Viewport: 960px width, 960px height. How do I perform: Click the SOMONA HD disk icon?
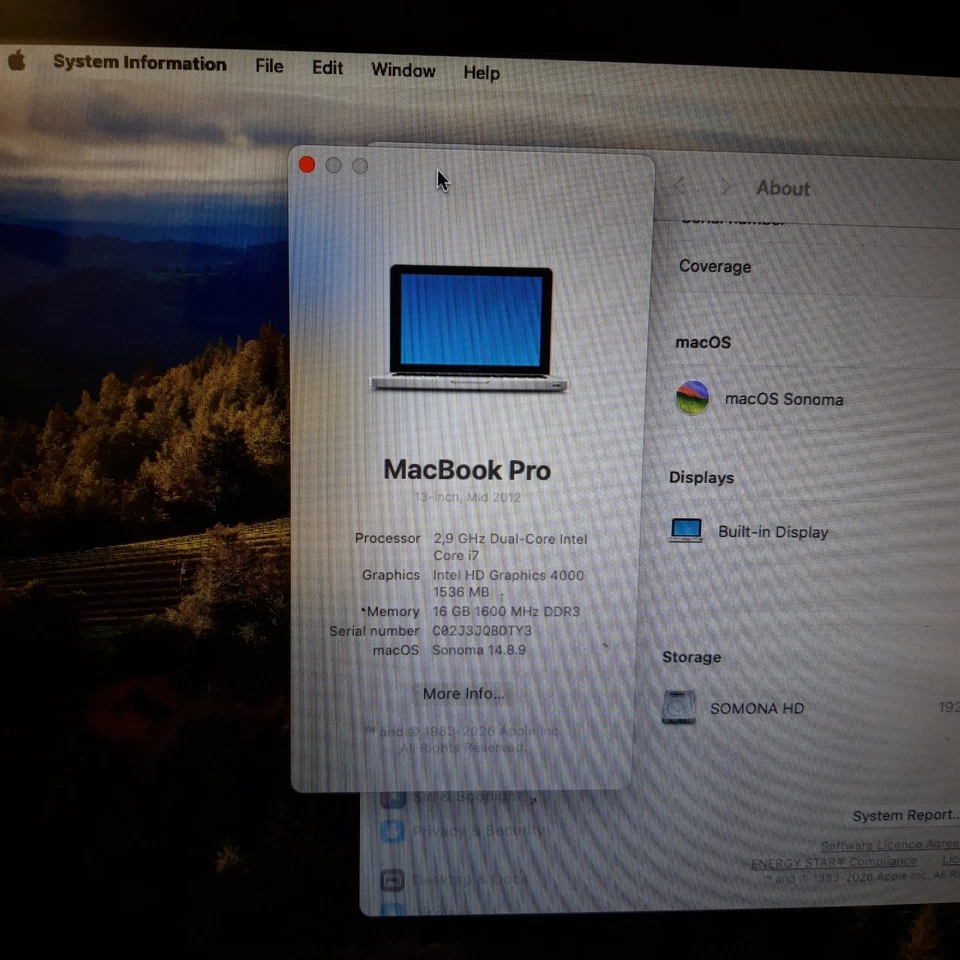679,707
